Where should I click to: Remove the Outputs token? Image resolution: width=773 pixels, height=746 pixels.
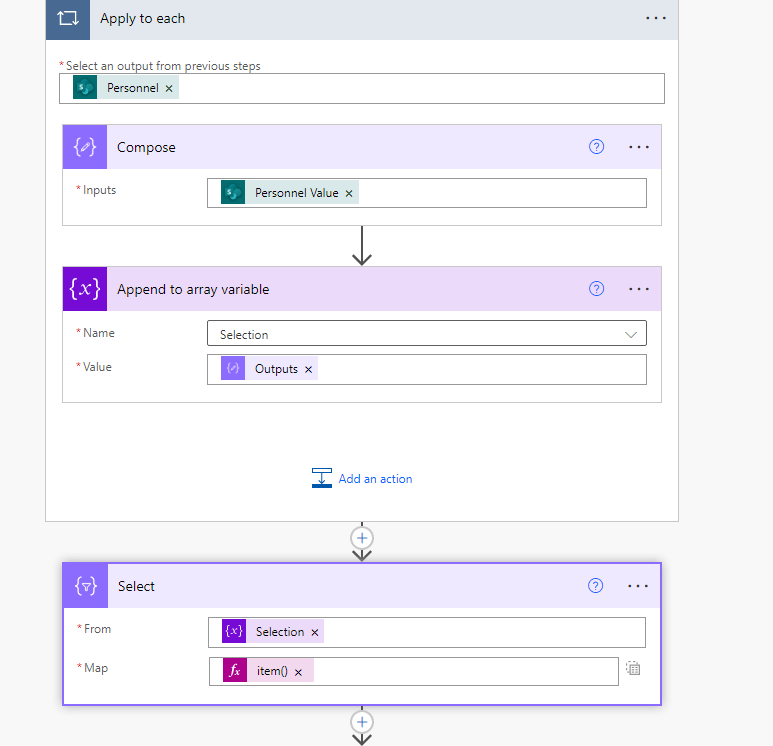[309, 369]
